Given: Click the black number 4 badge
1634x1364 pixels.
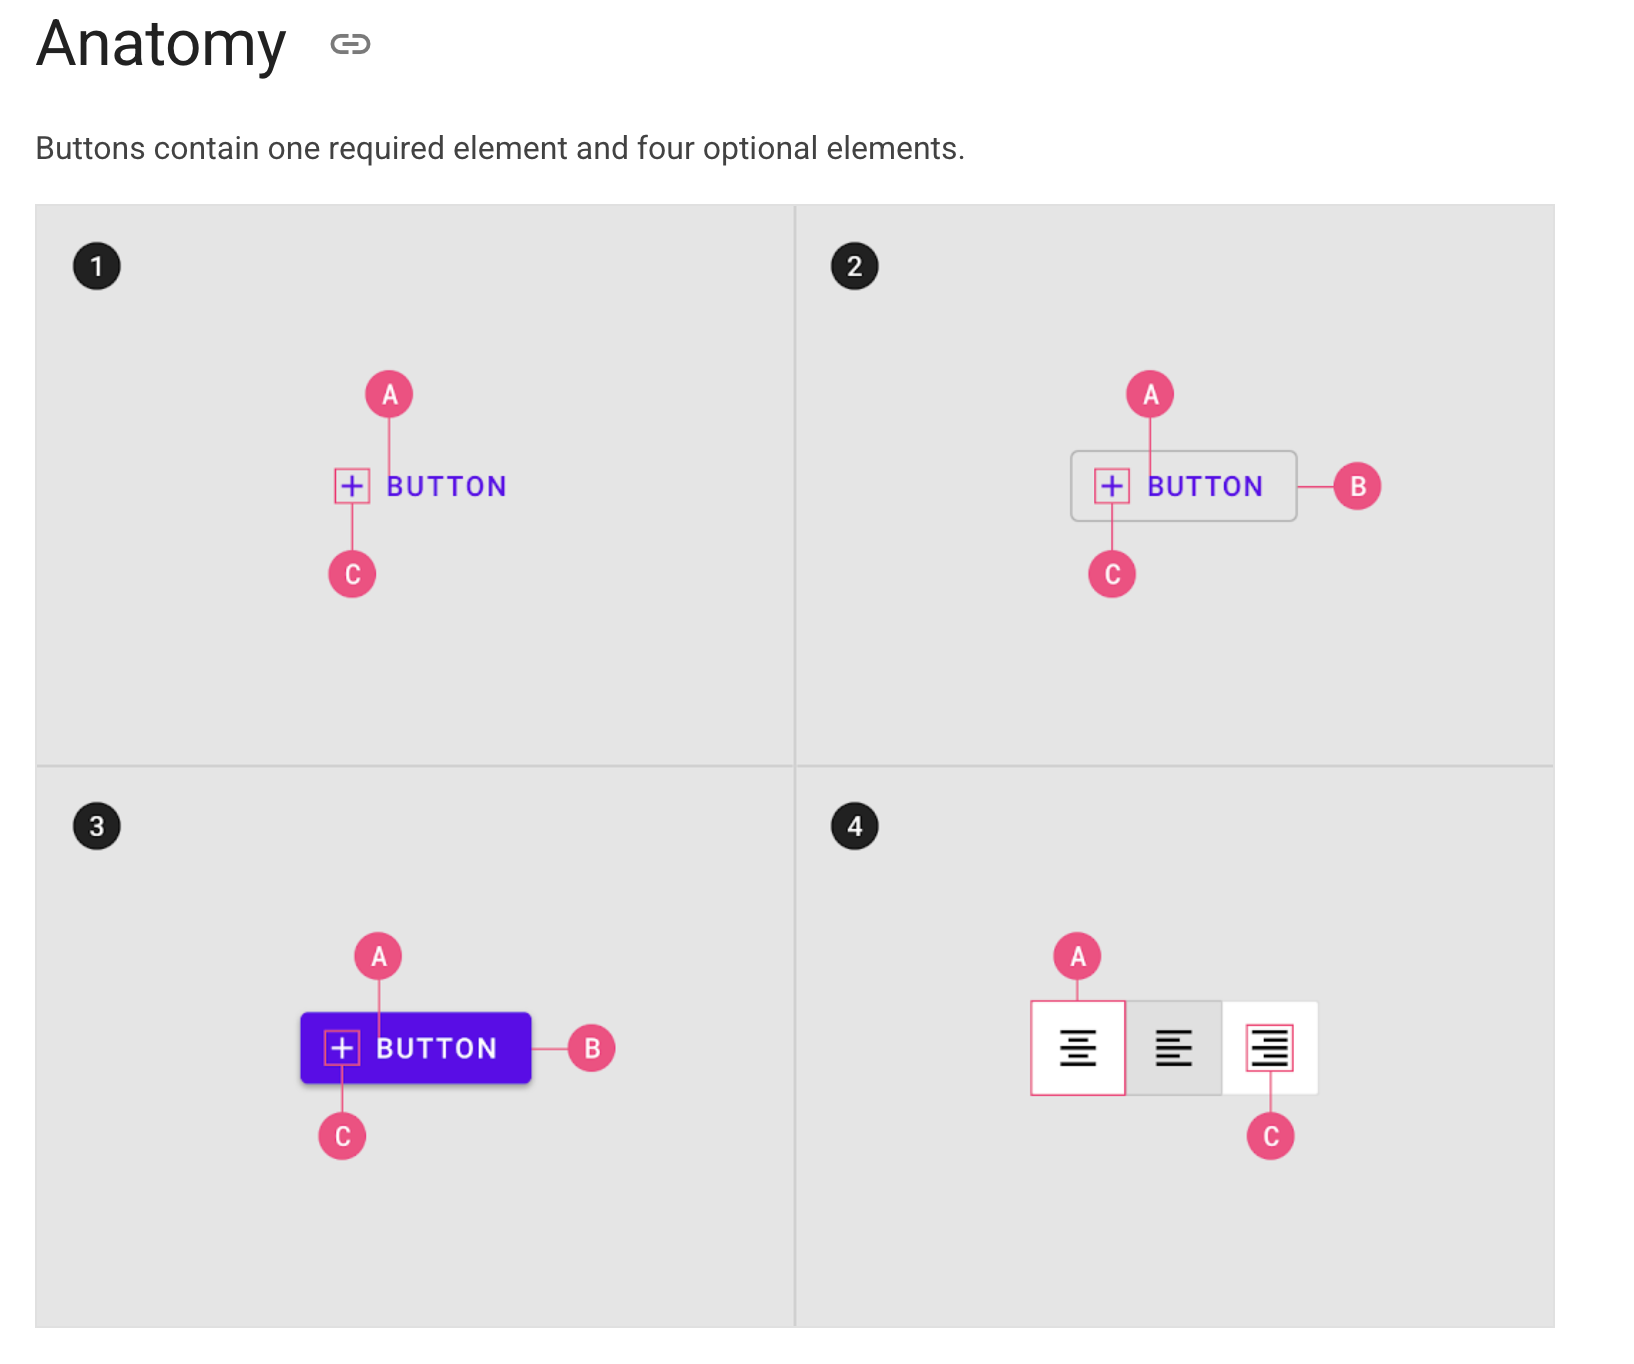Looking at the screenshot, I should (855, 826).
